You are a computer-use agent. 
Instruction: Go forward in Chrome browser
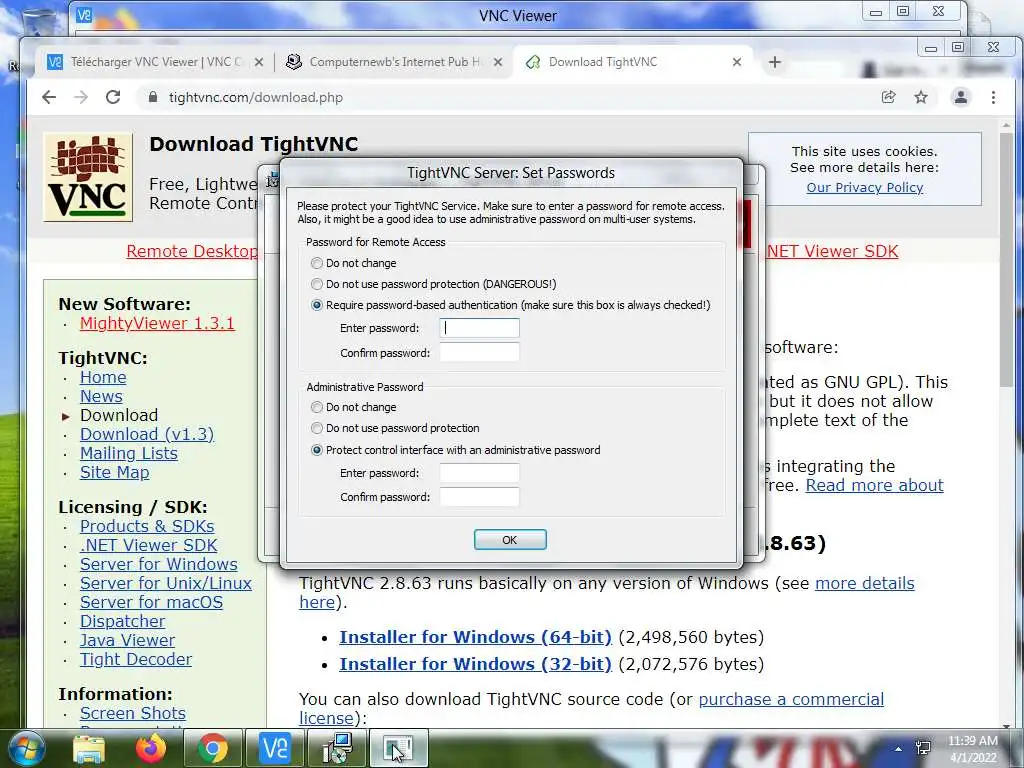pyautogui.click(x=81, y=97)
